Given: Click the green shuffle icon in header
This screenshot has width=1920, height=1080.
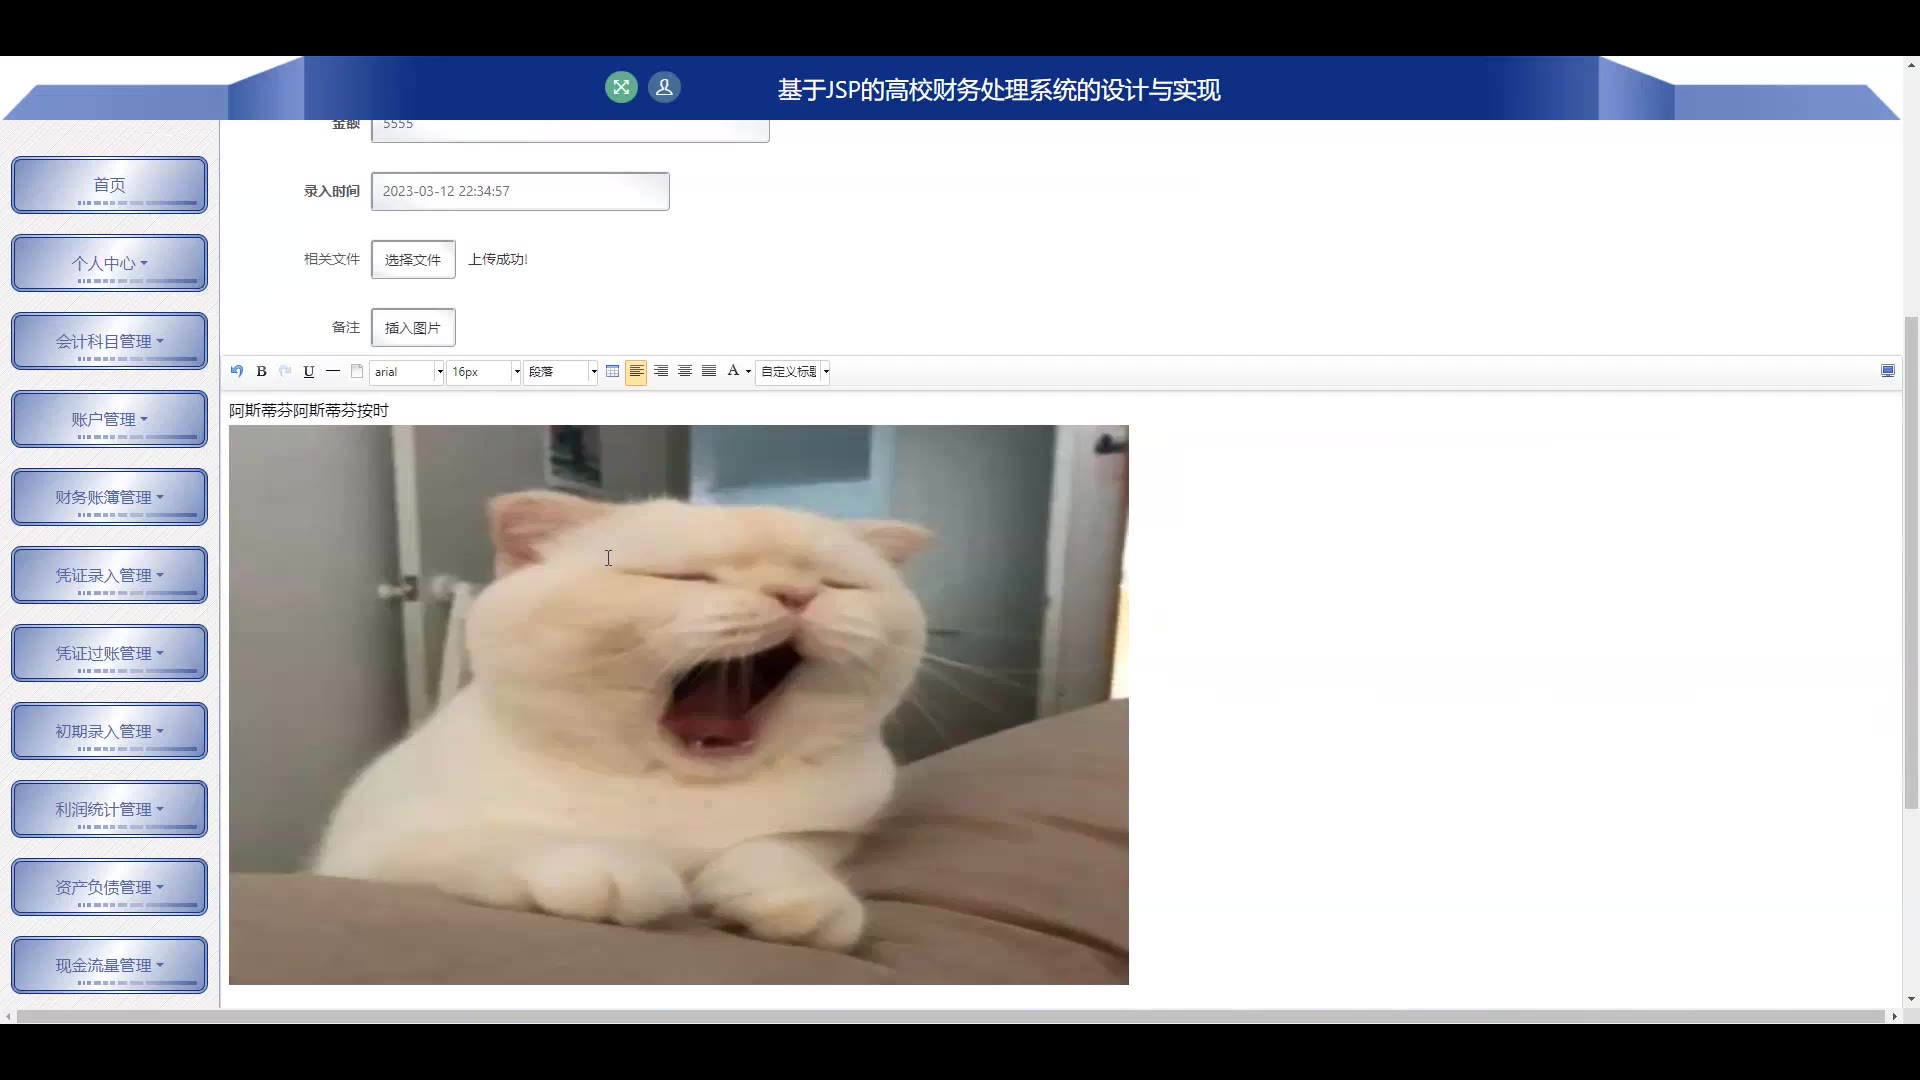Looking at the screenshot, I should tap(621, 88).
